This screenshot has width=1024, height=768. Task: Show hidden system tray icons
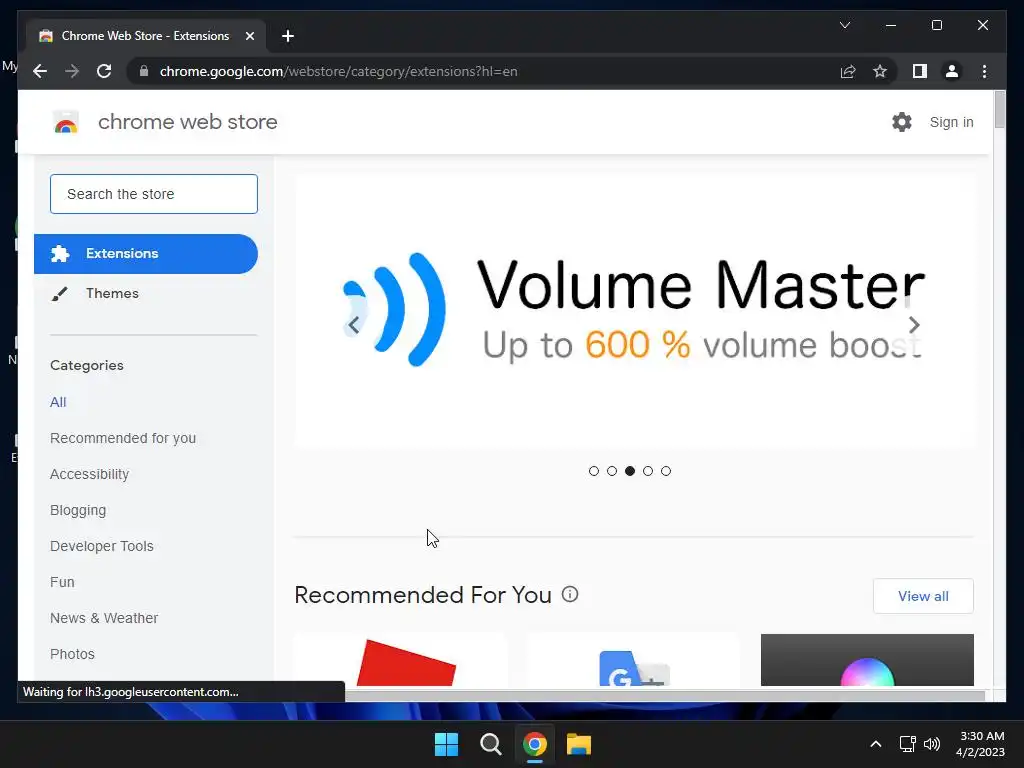coord(876,744)
